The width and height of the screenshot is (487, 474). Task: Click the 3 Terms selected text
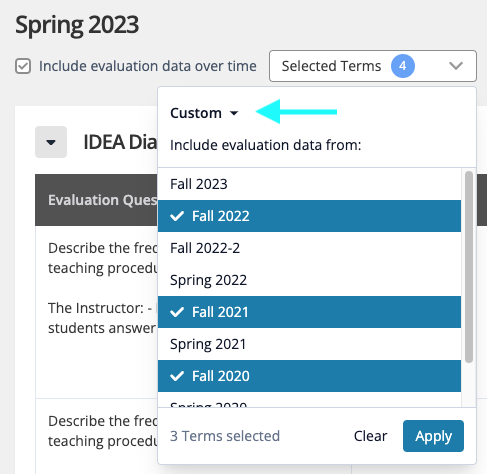point(225,436)
